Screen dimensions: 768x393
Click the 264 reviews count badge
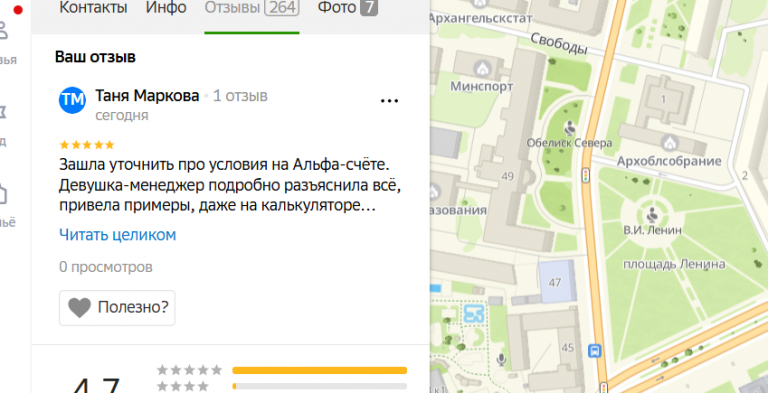pyautogui.click(x=282, y=7)
